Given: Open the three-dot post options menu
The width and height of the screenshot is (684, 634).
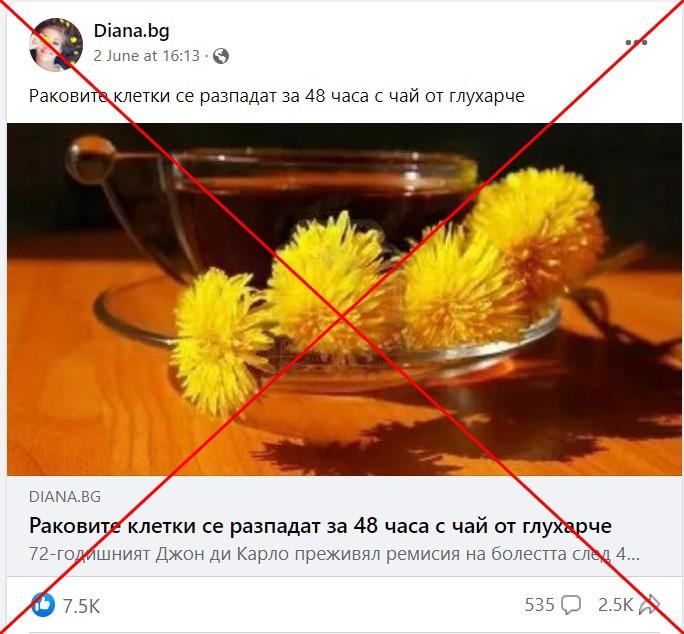Looking at the screenshot, I should click(x=636, y=43).
